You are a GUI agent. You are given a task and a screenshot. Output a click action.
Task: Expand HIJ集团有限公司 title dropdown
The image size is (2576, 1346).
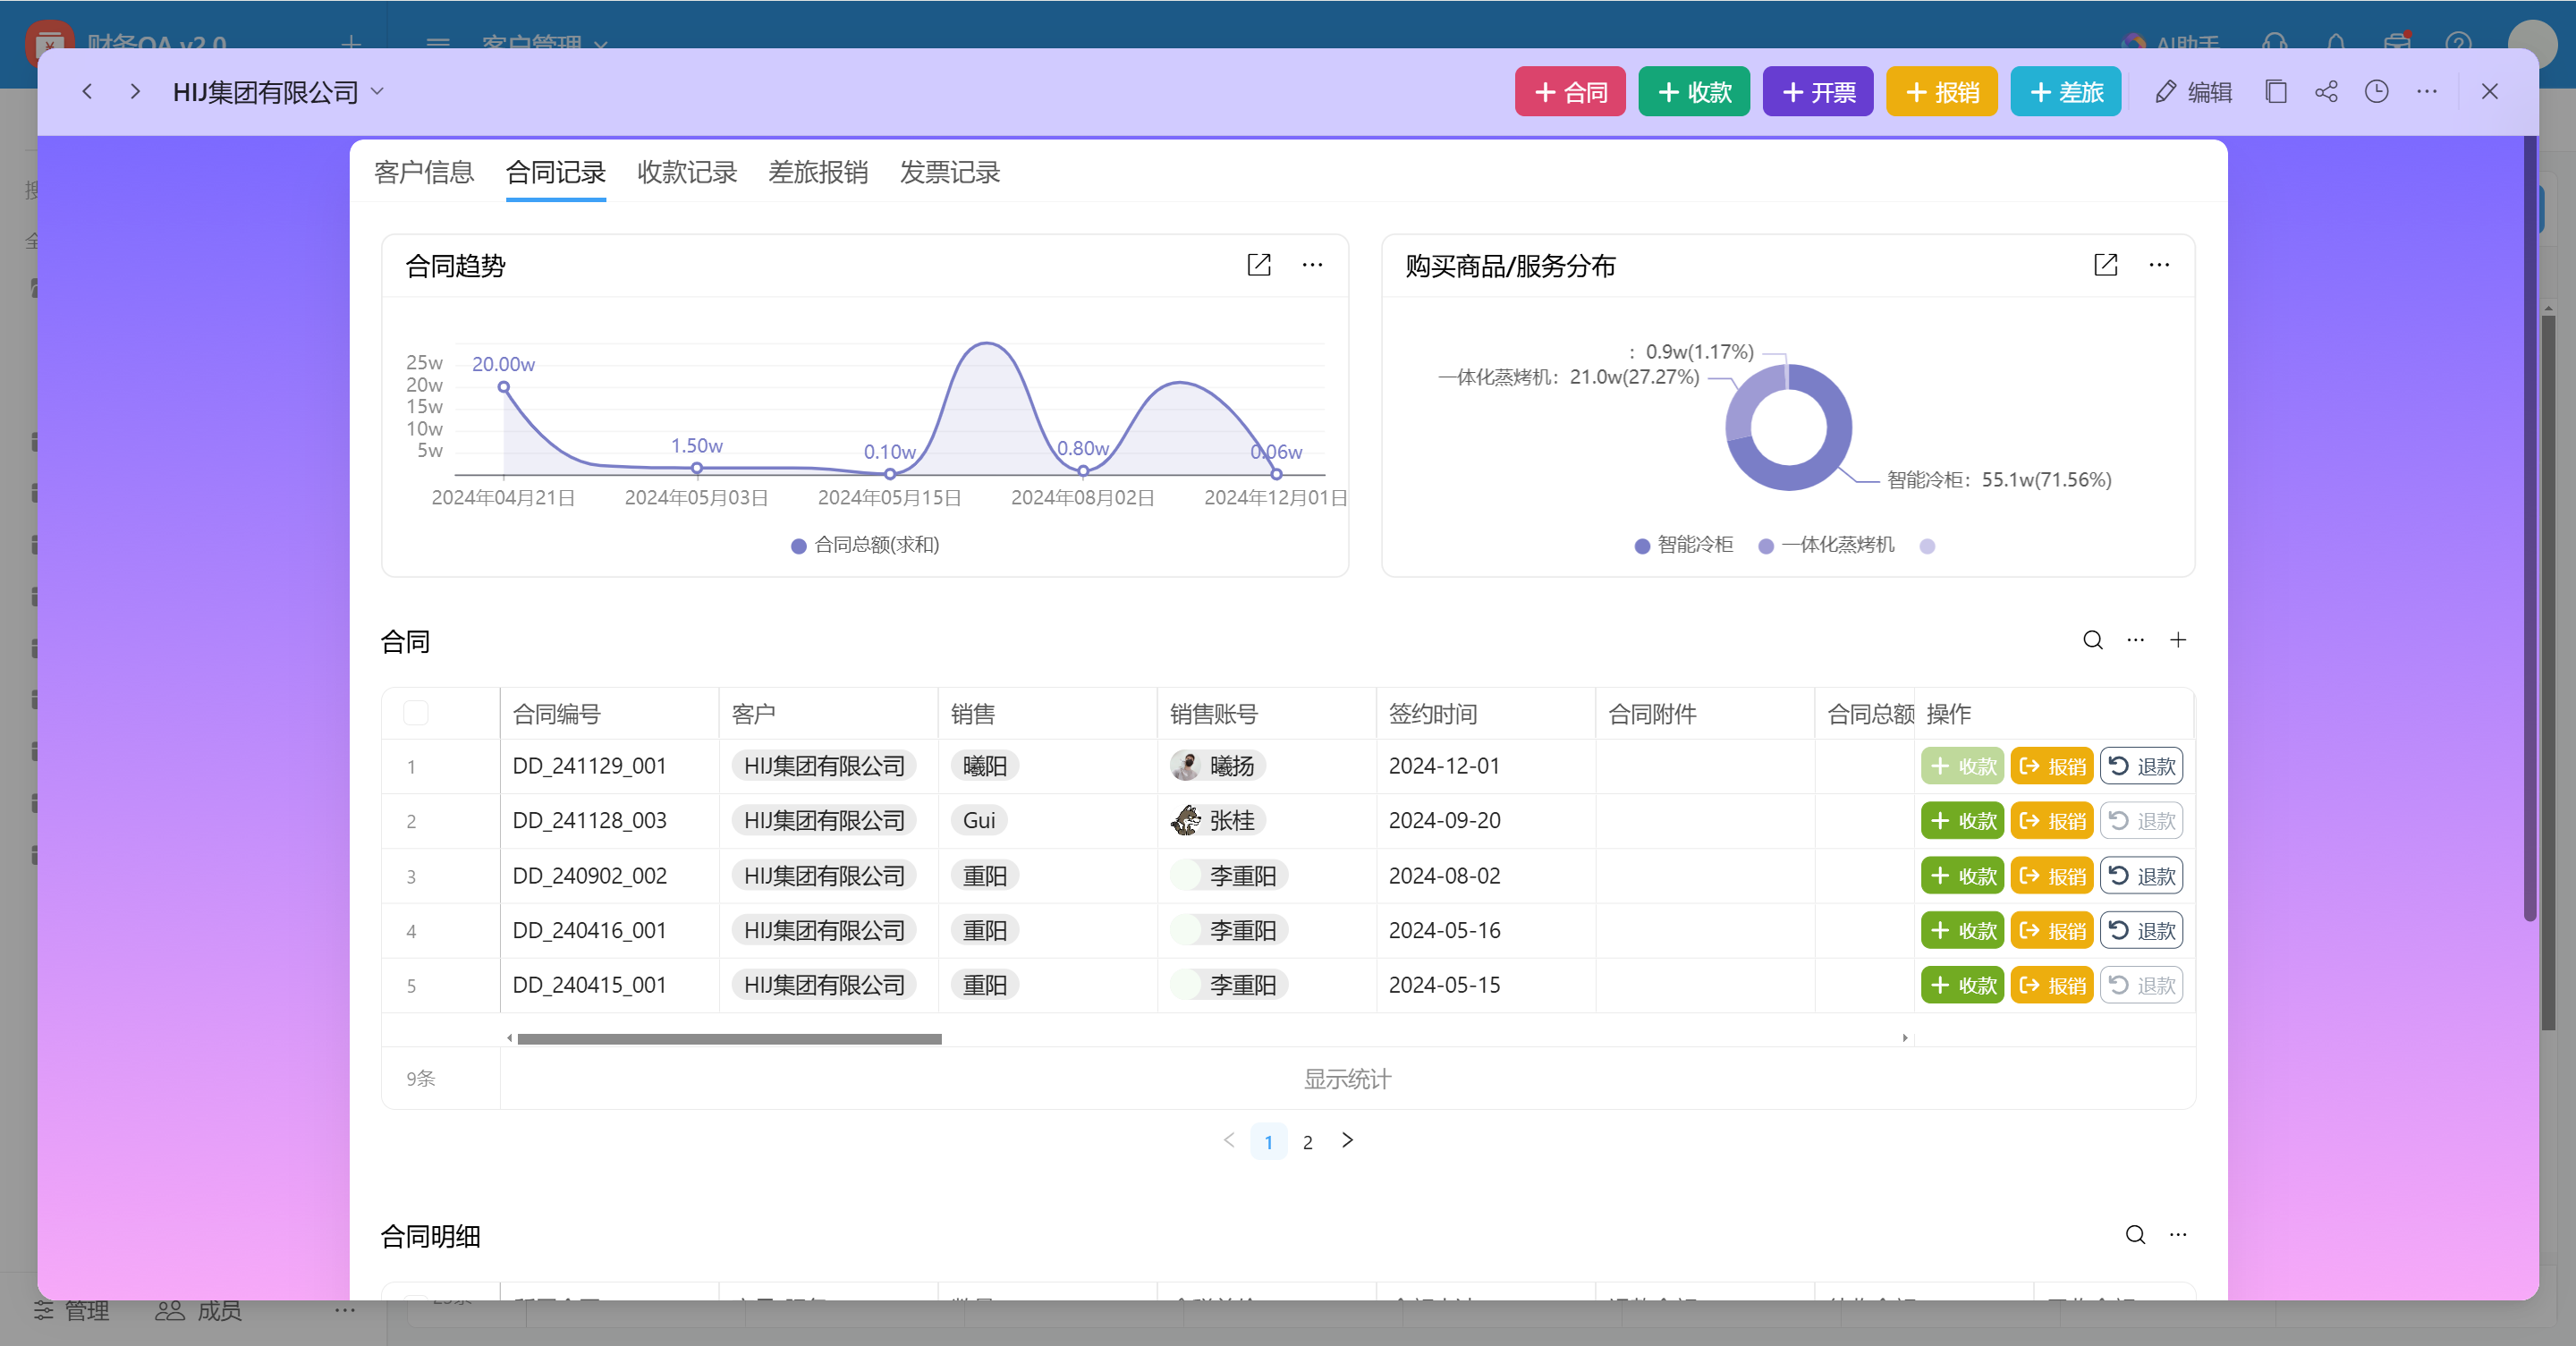click(377, 92)
